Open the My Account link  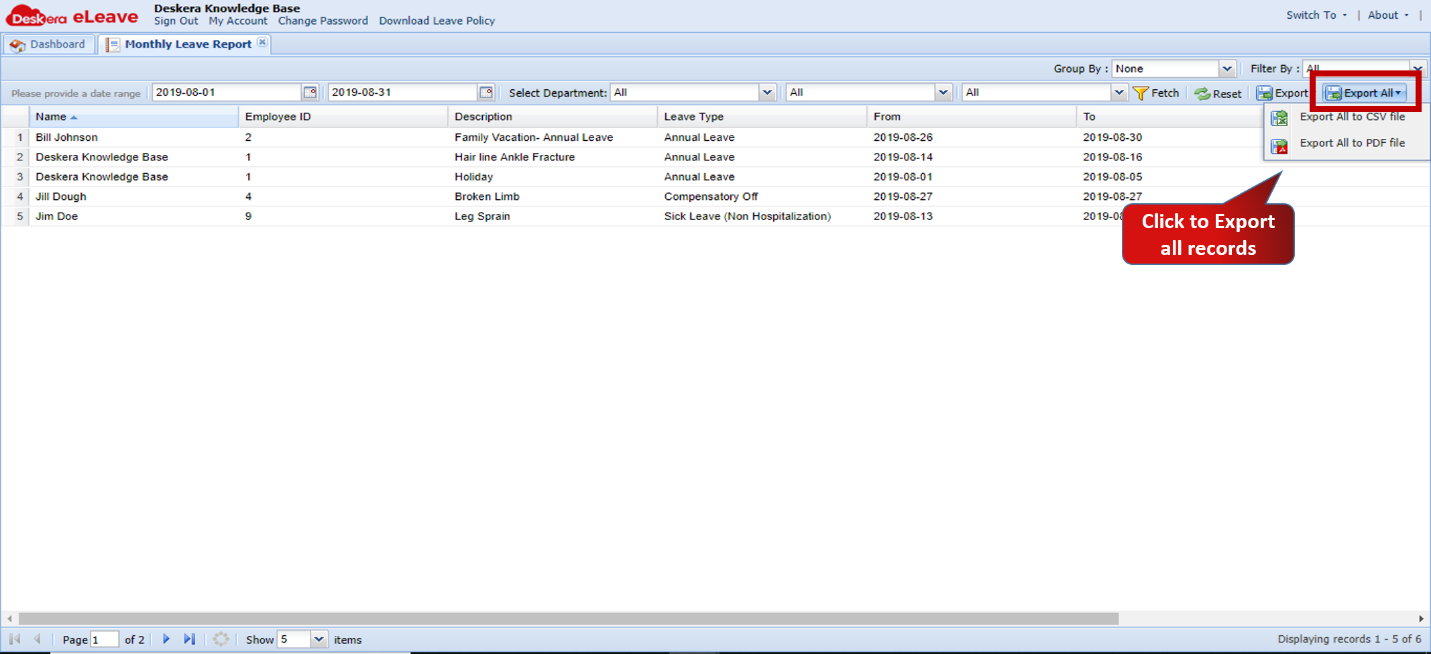point(238,21)
